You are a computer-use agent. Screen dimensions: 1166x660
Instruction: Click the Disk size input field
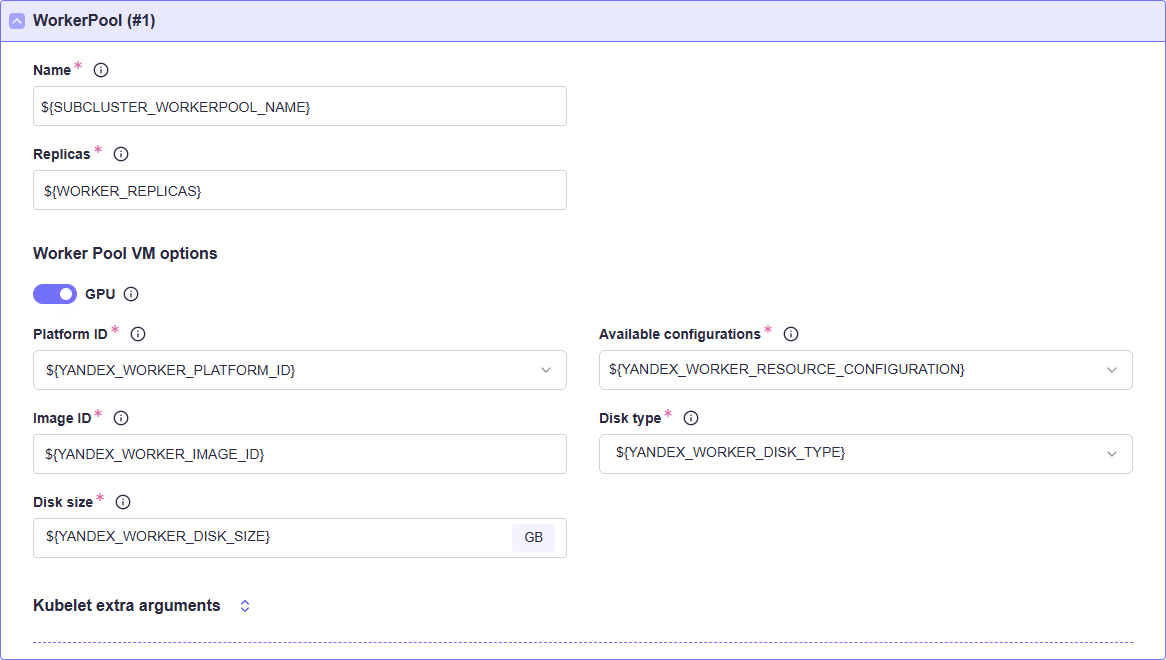coord(272,537)
